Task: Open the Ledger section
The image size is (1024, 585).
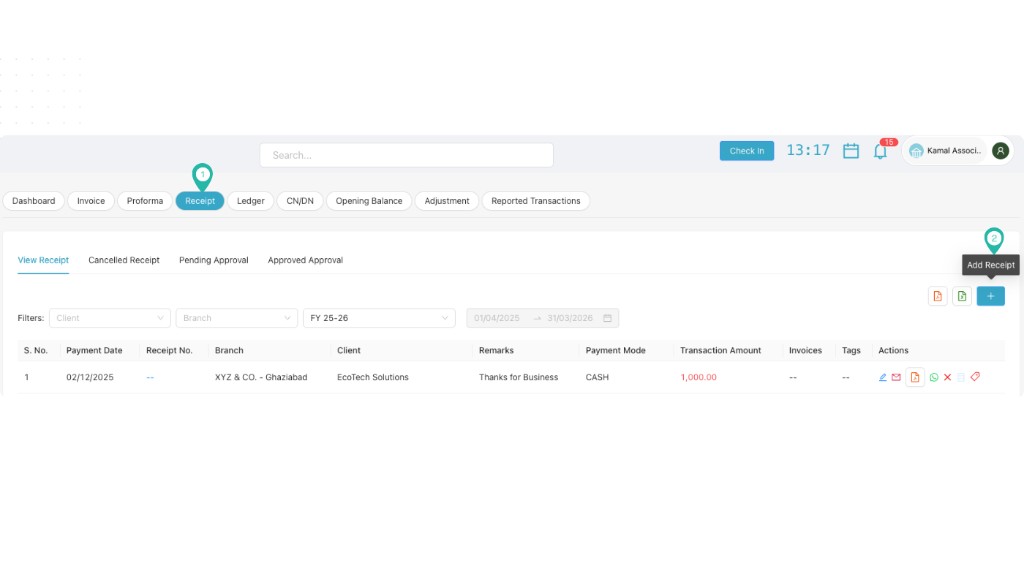Action: pyautogui.click(x=250, y=201)
